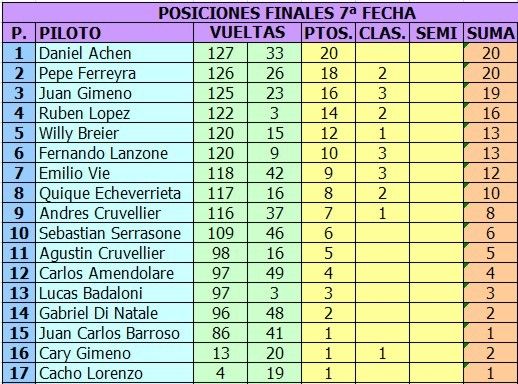Screen dimensions: 518x384
Task: Click Willy Breier's points cell showing 12
Action: point(328,133)
